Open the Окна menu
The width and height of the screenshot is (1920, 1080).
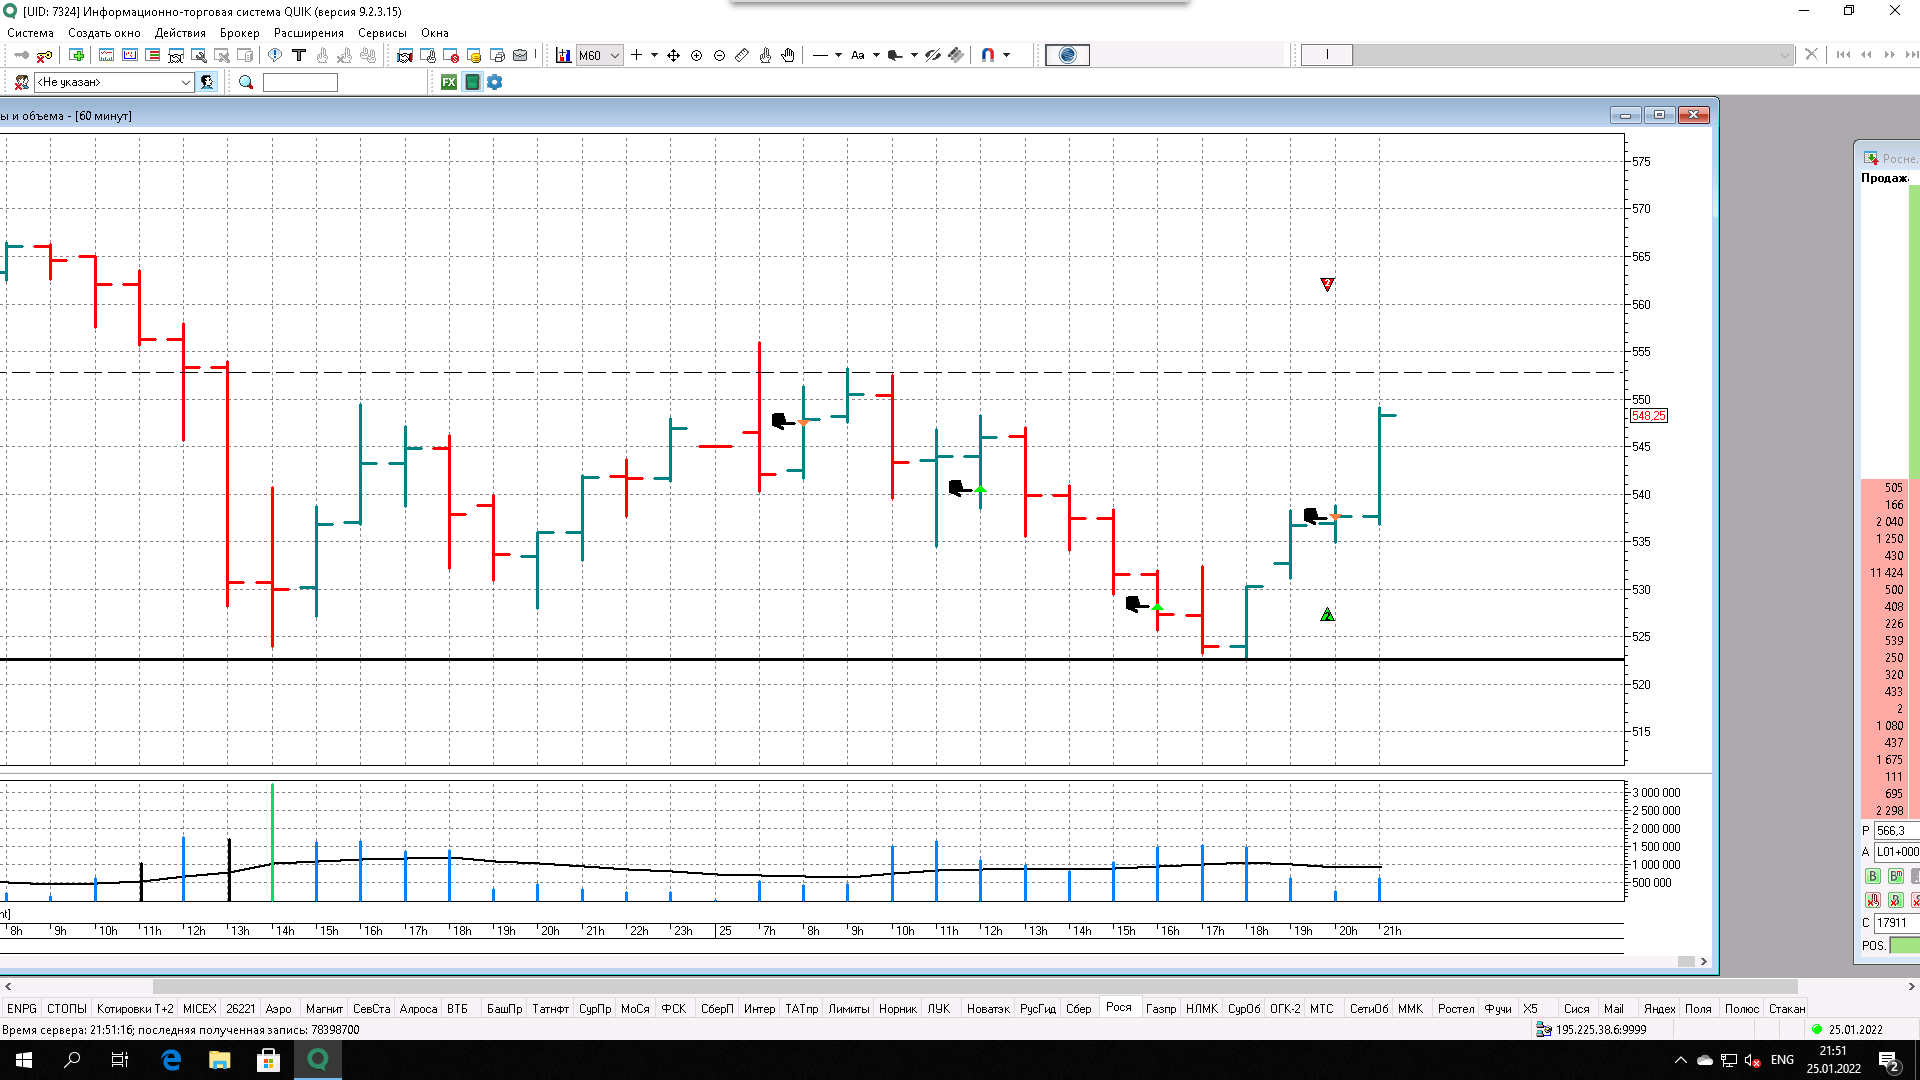435,33
